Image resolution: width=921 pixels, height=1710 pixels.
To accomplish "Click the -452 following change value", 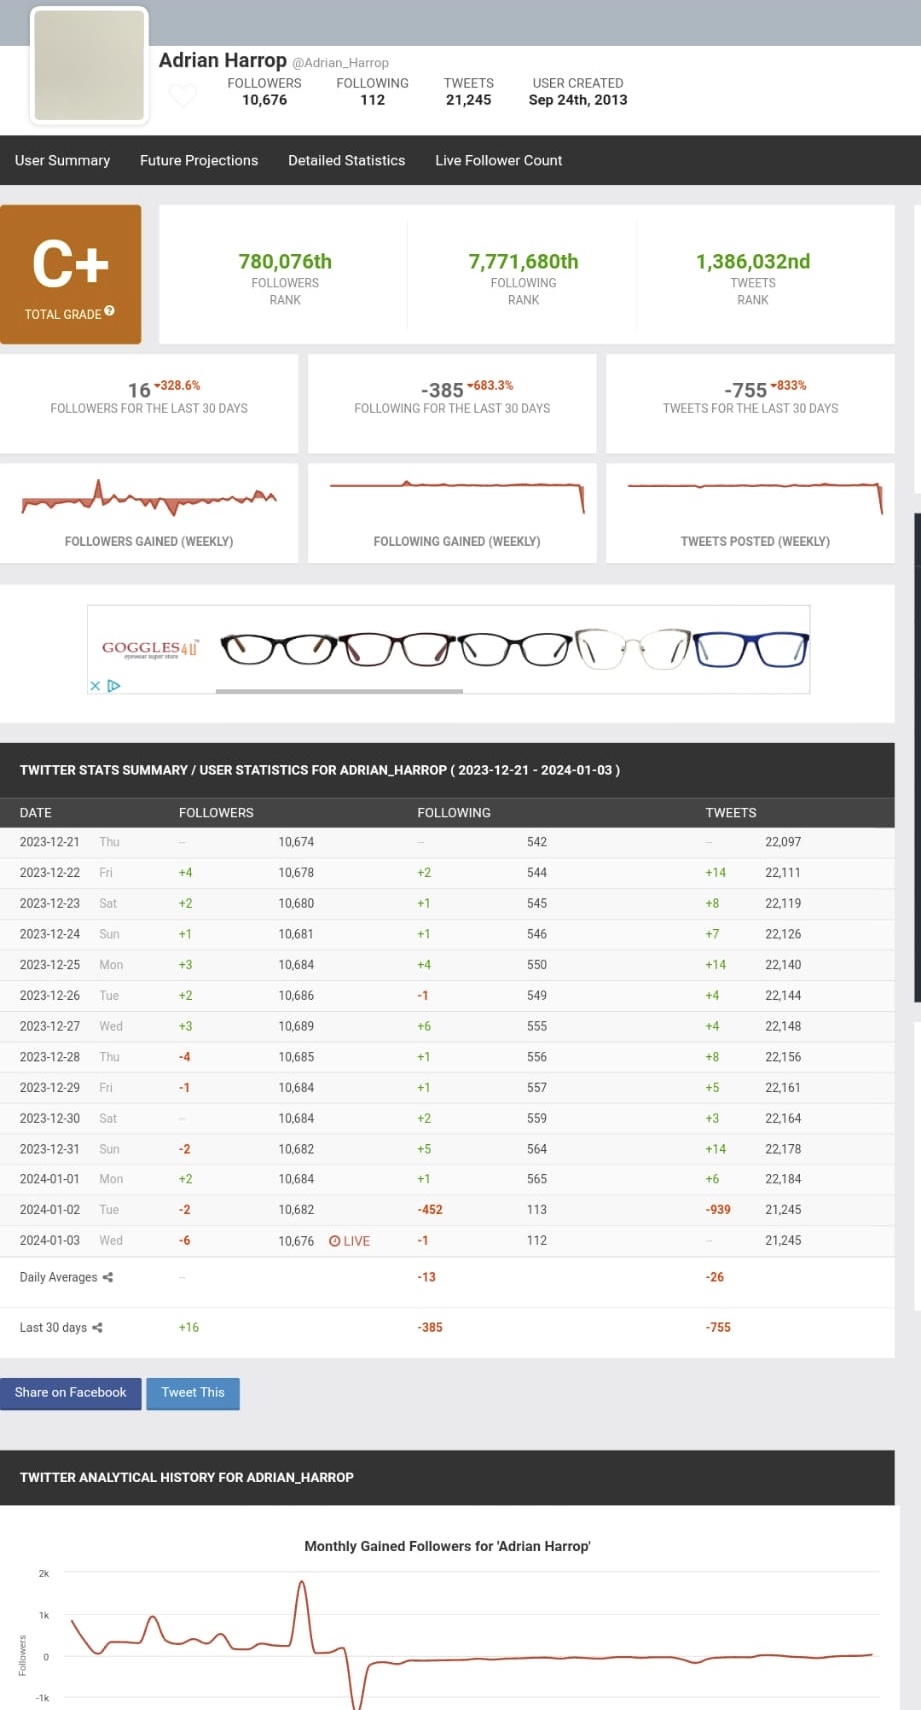I will 430,1210.
